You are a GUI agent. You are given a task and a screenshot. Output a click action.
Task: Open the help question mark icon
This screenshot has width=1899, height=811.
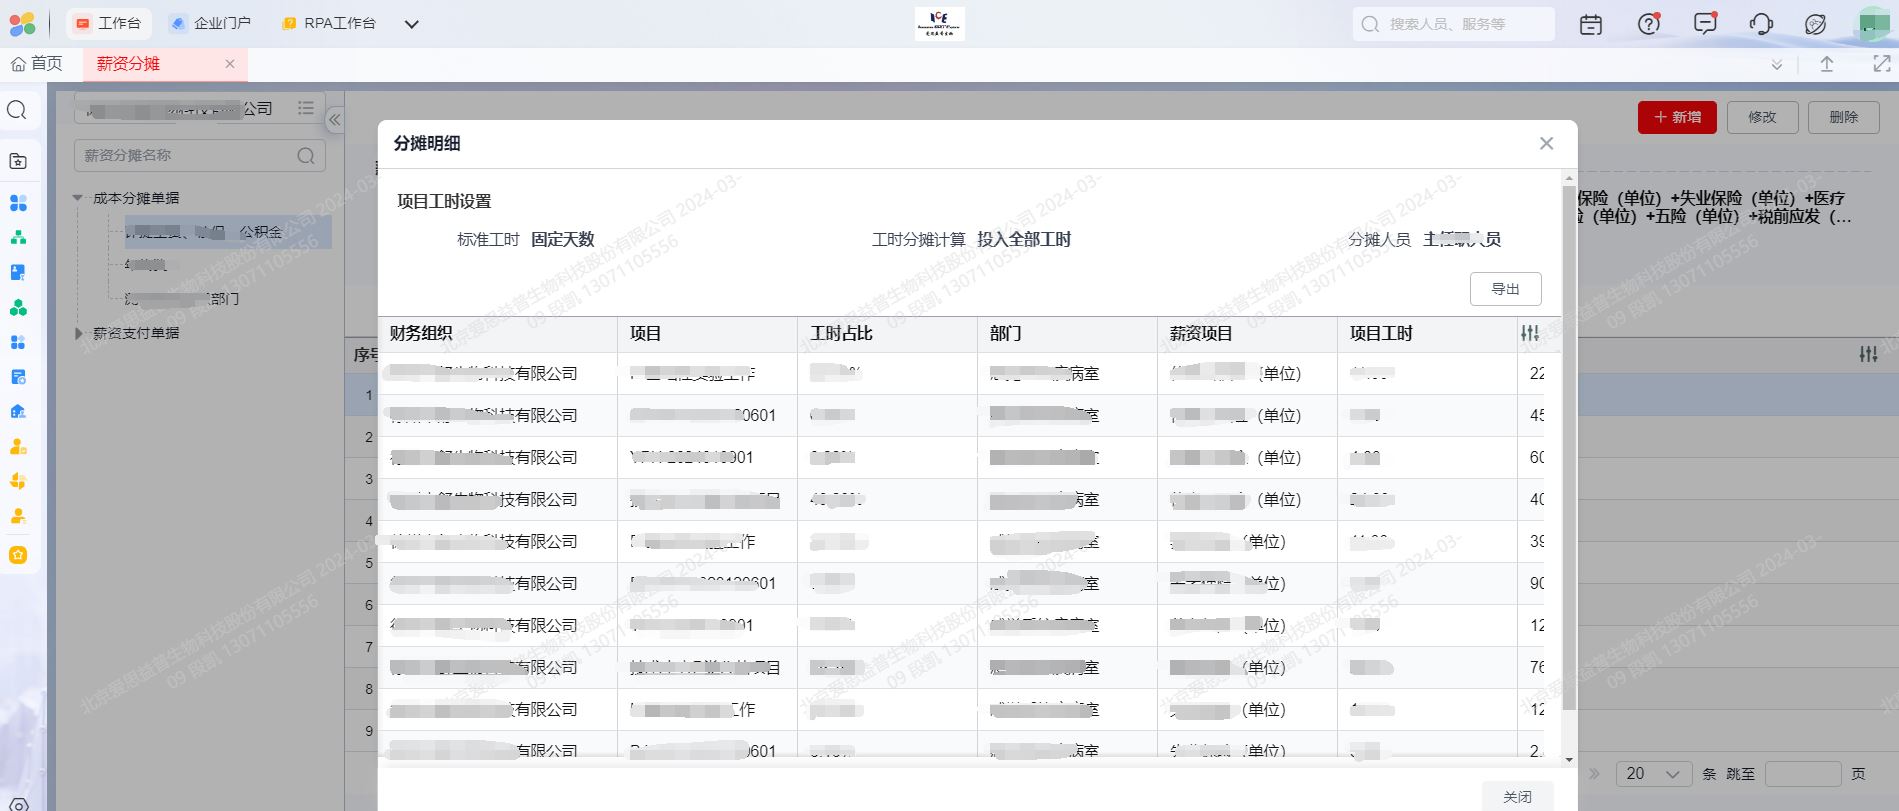tap(1648, 24)
